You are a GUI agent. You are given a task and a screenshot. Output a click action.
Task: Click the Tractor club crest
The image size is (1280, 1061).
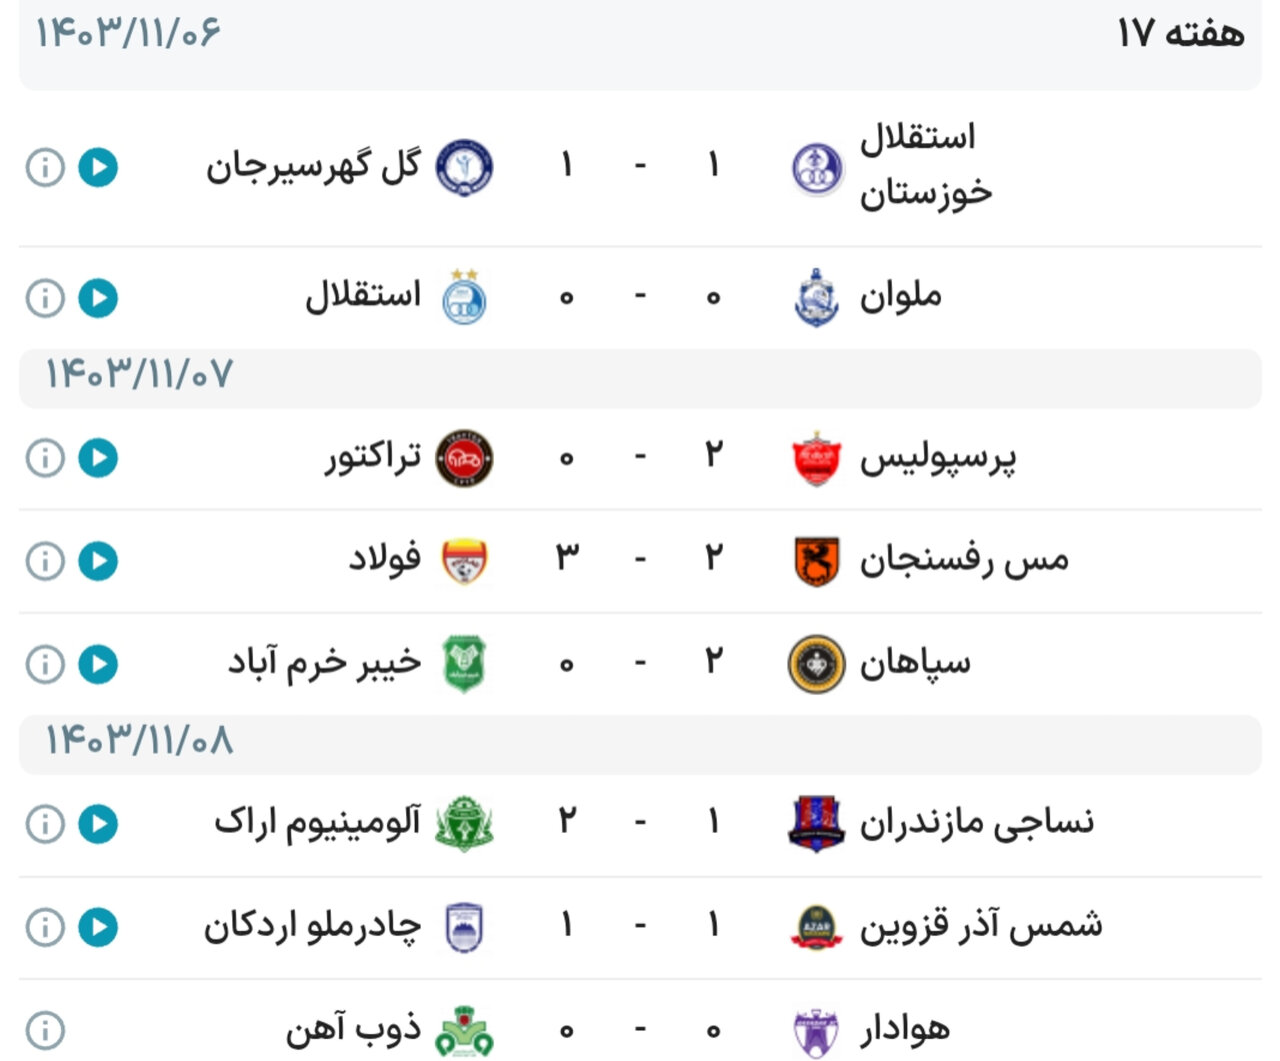pos(464,458)
